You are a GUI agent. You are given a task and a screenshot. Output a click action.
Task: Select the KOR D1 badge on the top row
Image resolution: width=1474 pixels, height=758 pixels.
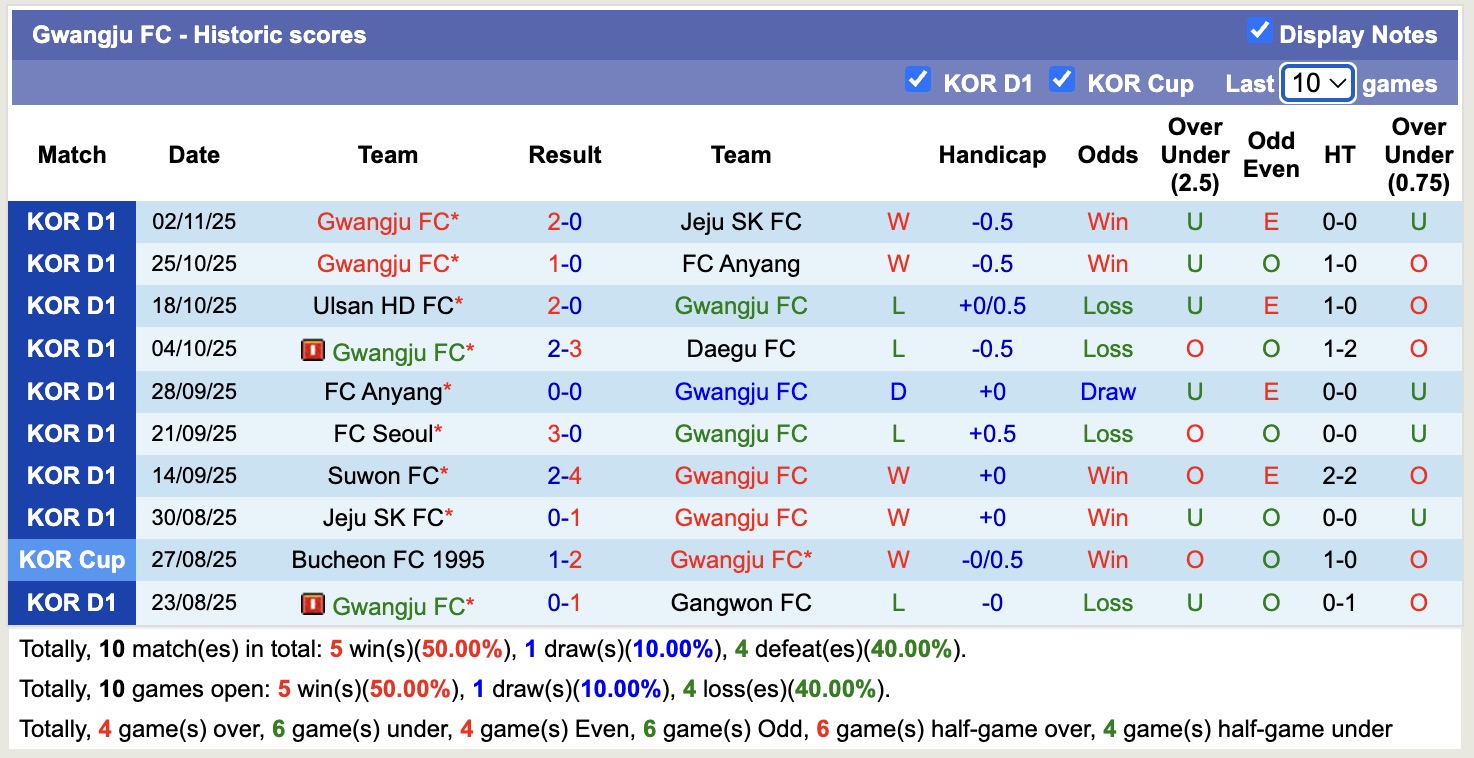[x=72, y=222]
